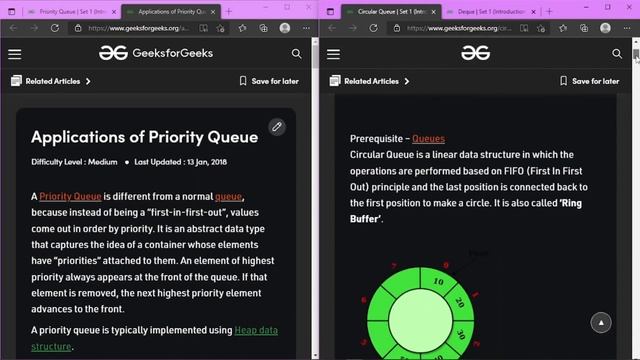This screenshot has height=360, width=640.
Task: View site info lock icon in right address bar
Action: click(x=397, y=28)
